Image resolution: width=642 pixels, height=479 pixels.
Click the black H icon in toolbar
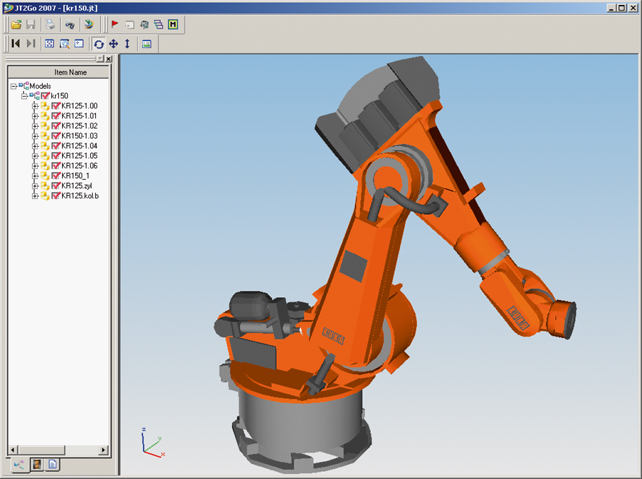pos(173,25)
